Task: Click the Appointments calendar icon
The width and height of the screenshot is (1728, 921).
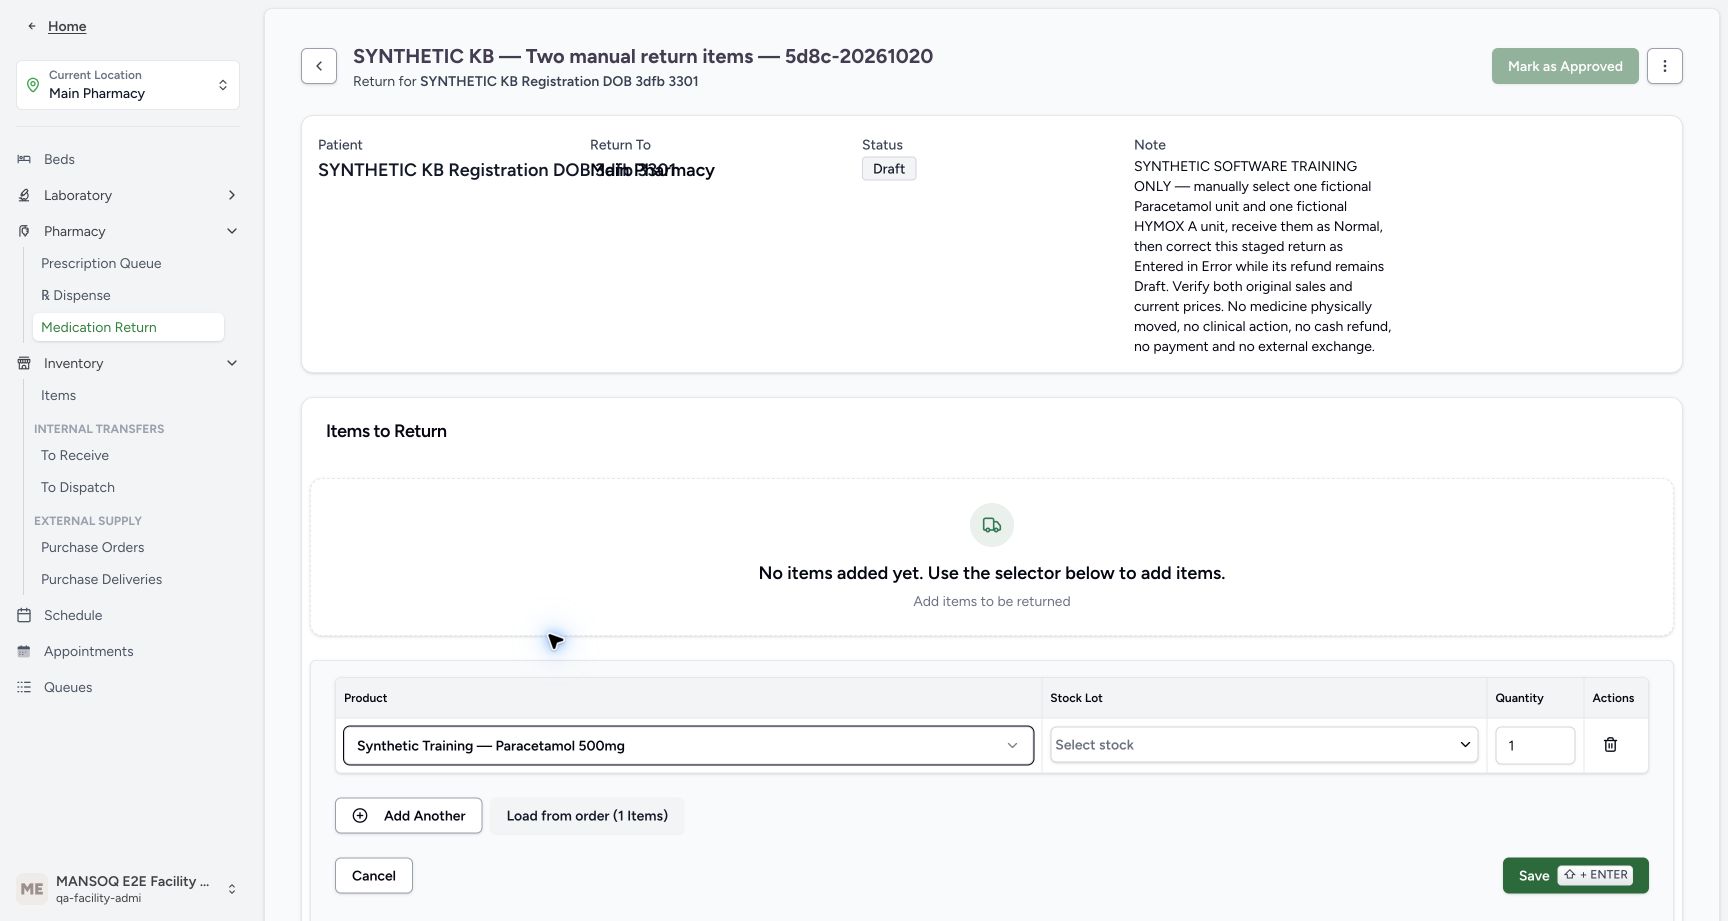Action: pyautogui.click(x=24, y=651)
